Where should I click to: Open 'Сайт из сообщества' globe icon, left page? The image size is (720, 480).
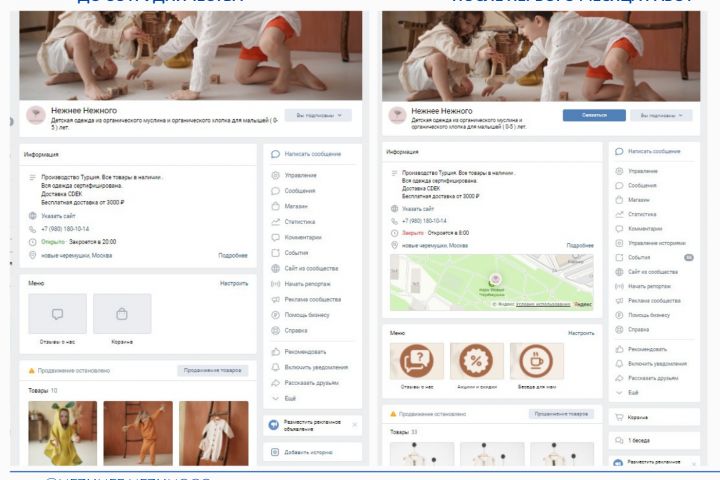coord(276,268)
